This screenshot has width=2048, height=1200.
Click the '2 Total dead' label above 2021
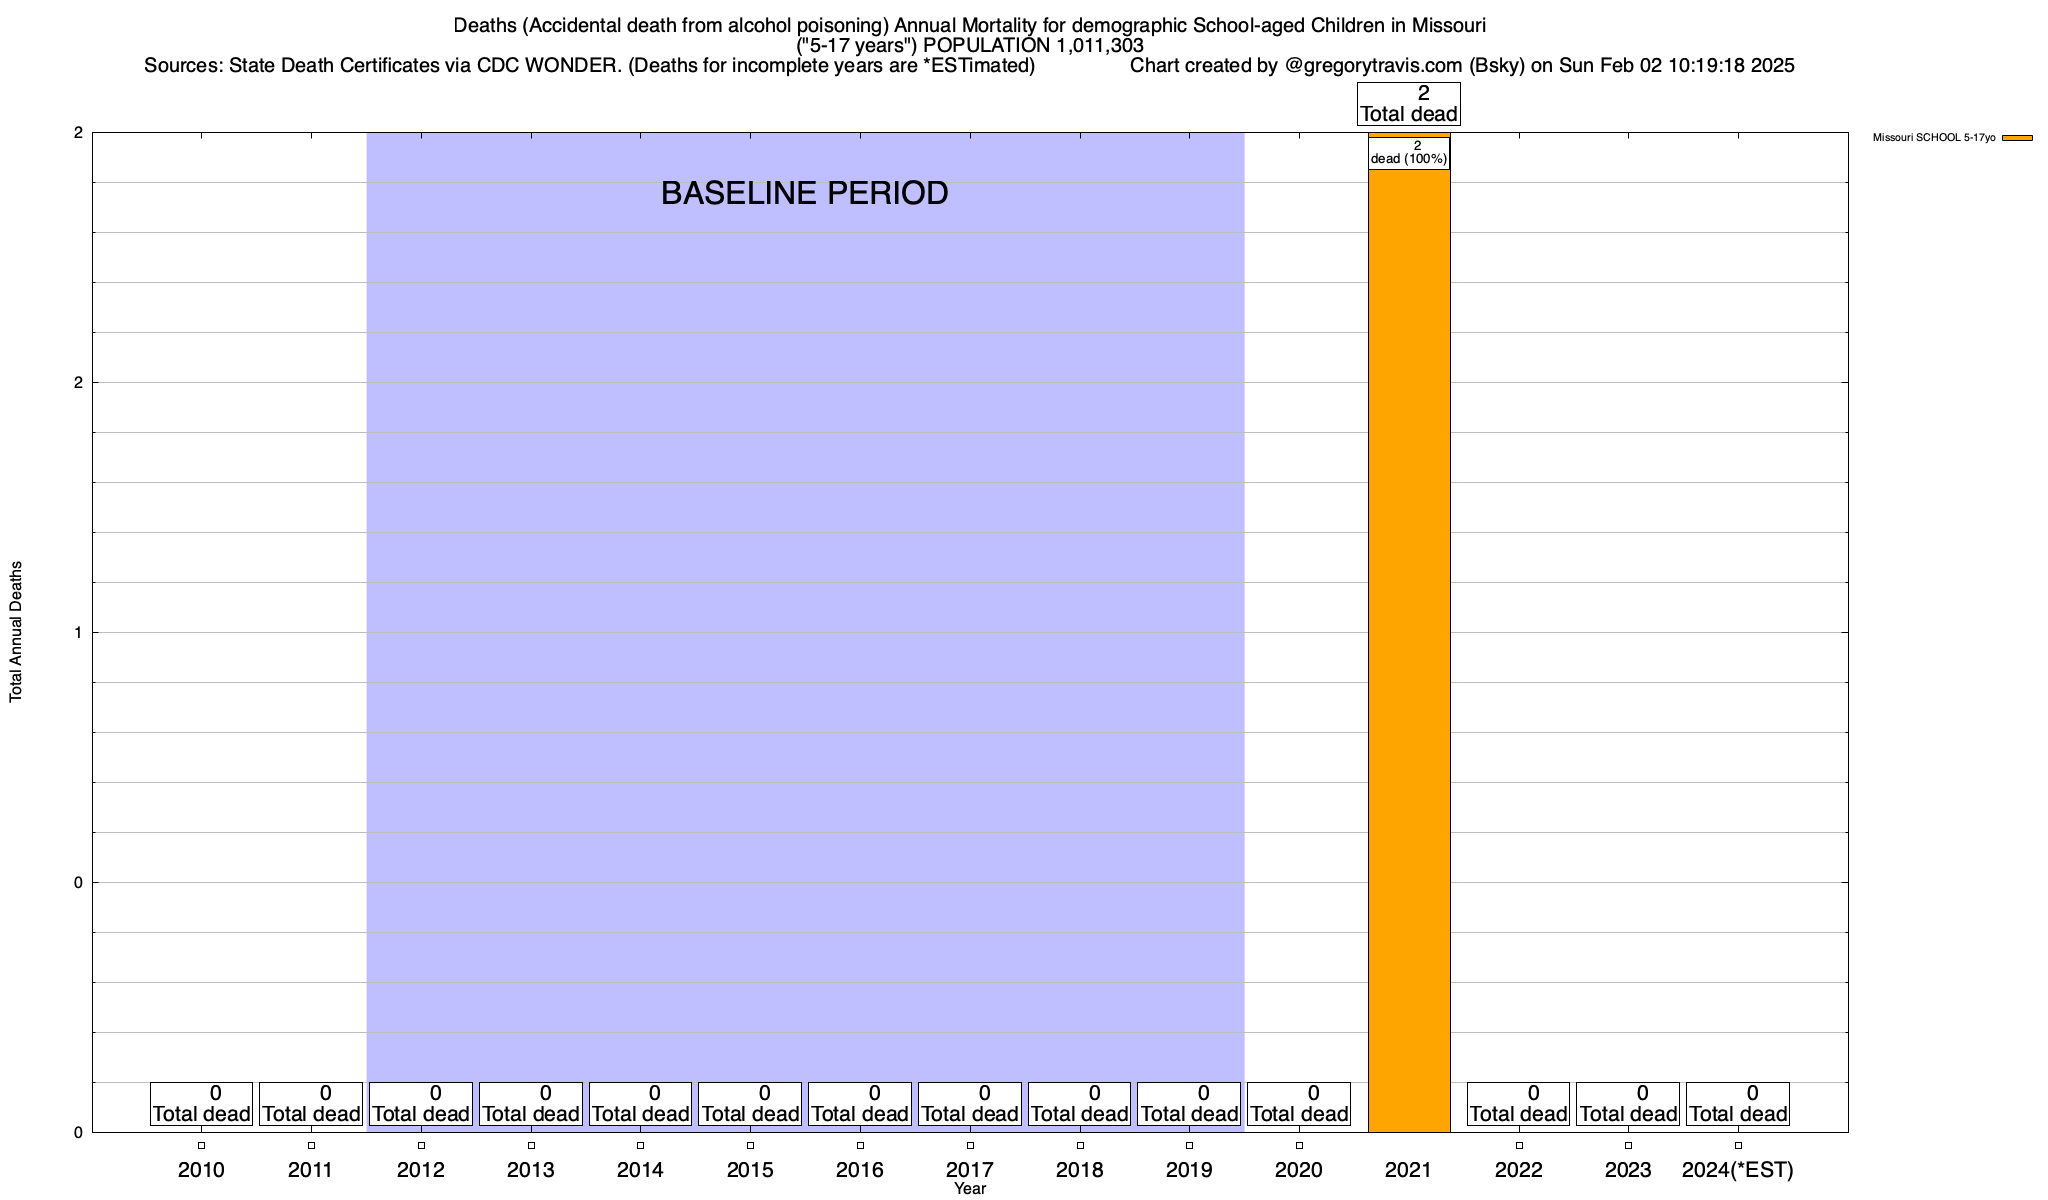1408,104
